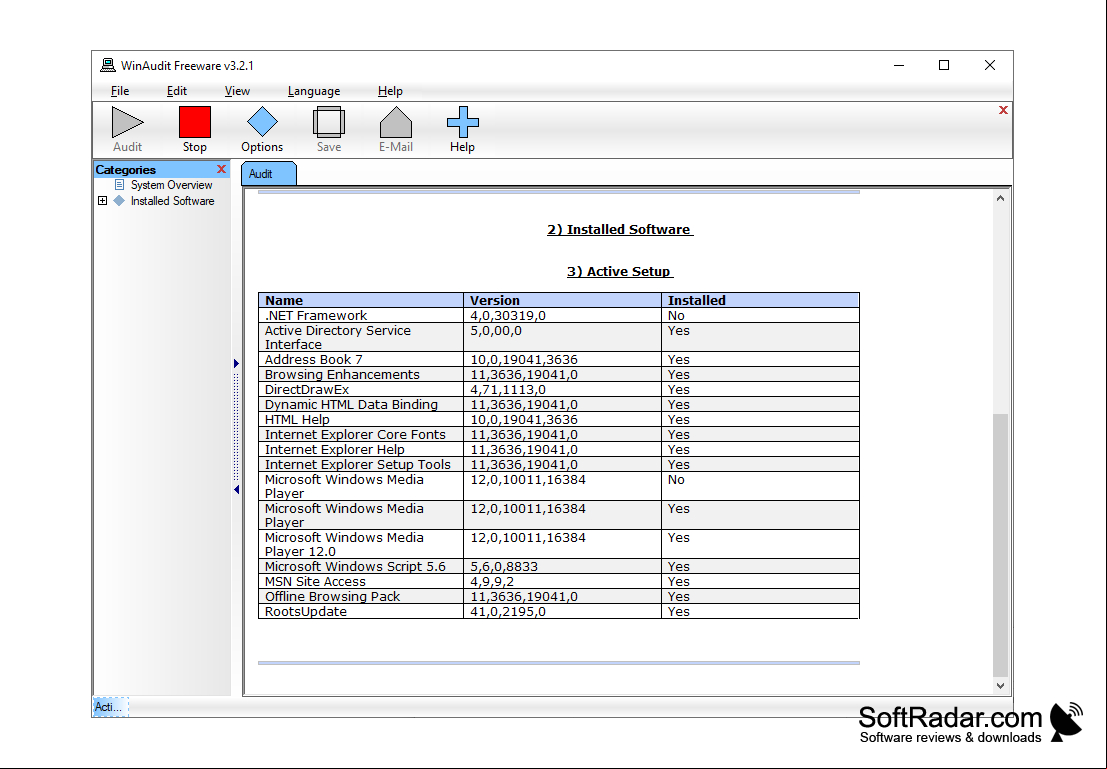The image size is (1107, 769).
Task: Select 'Active Directory Service Interface' cell
Action: (x=361, y=338)
